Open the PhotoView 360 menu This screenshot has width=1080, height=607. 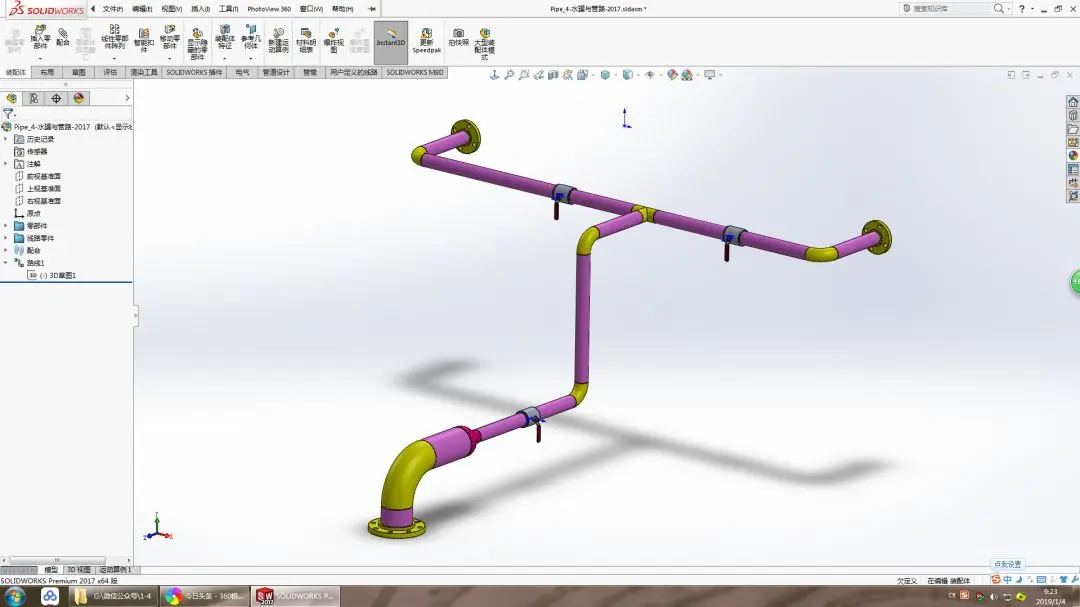tap(269, 9)
